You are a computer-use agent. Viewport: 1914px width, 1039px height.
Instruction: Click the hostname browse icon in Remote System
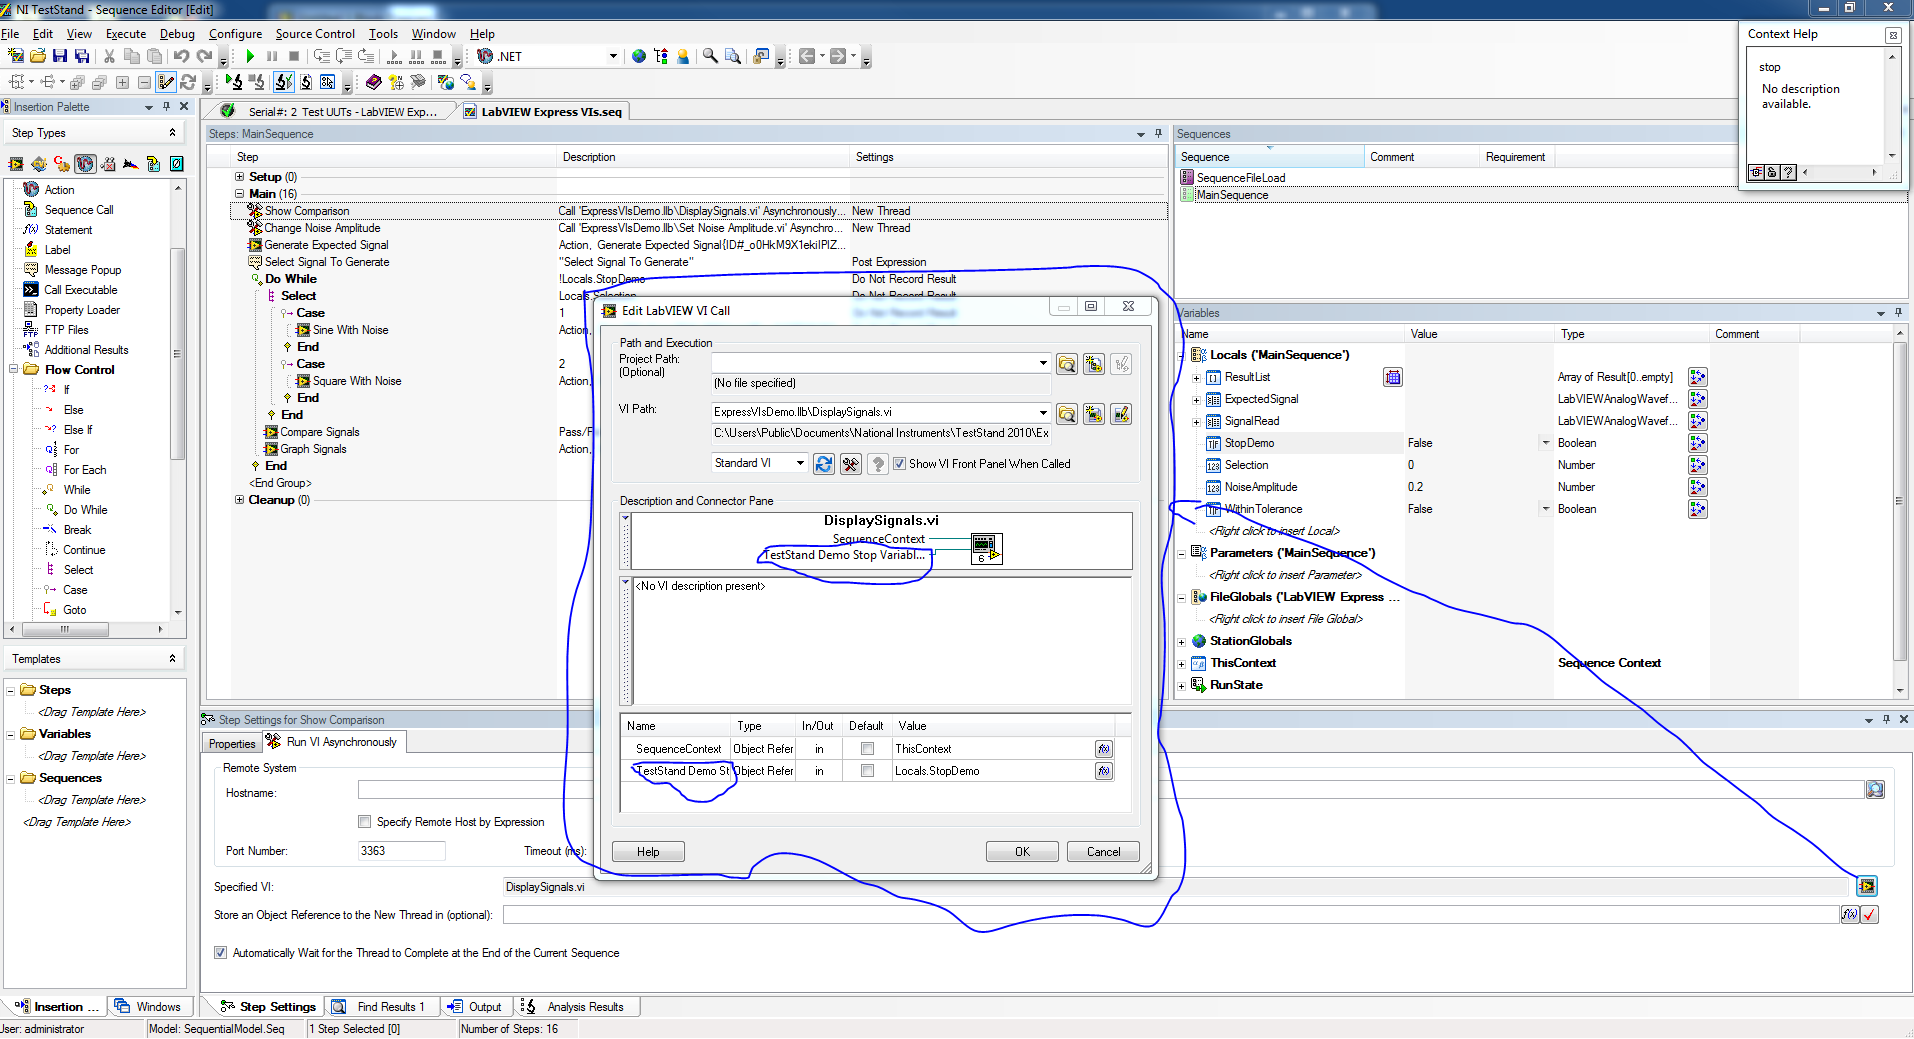[1874, 790]
